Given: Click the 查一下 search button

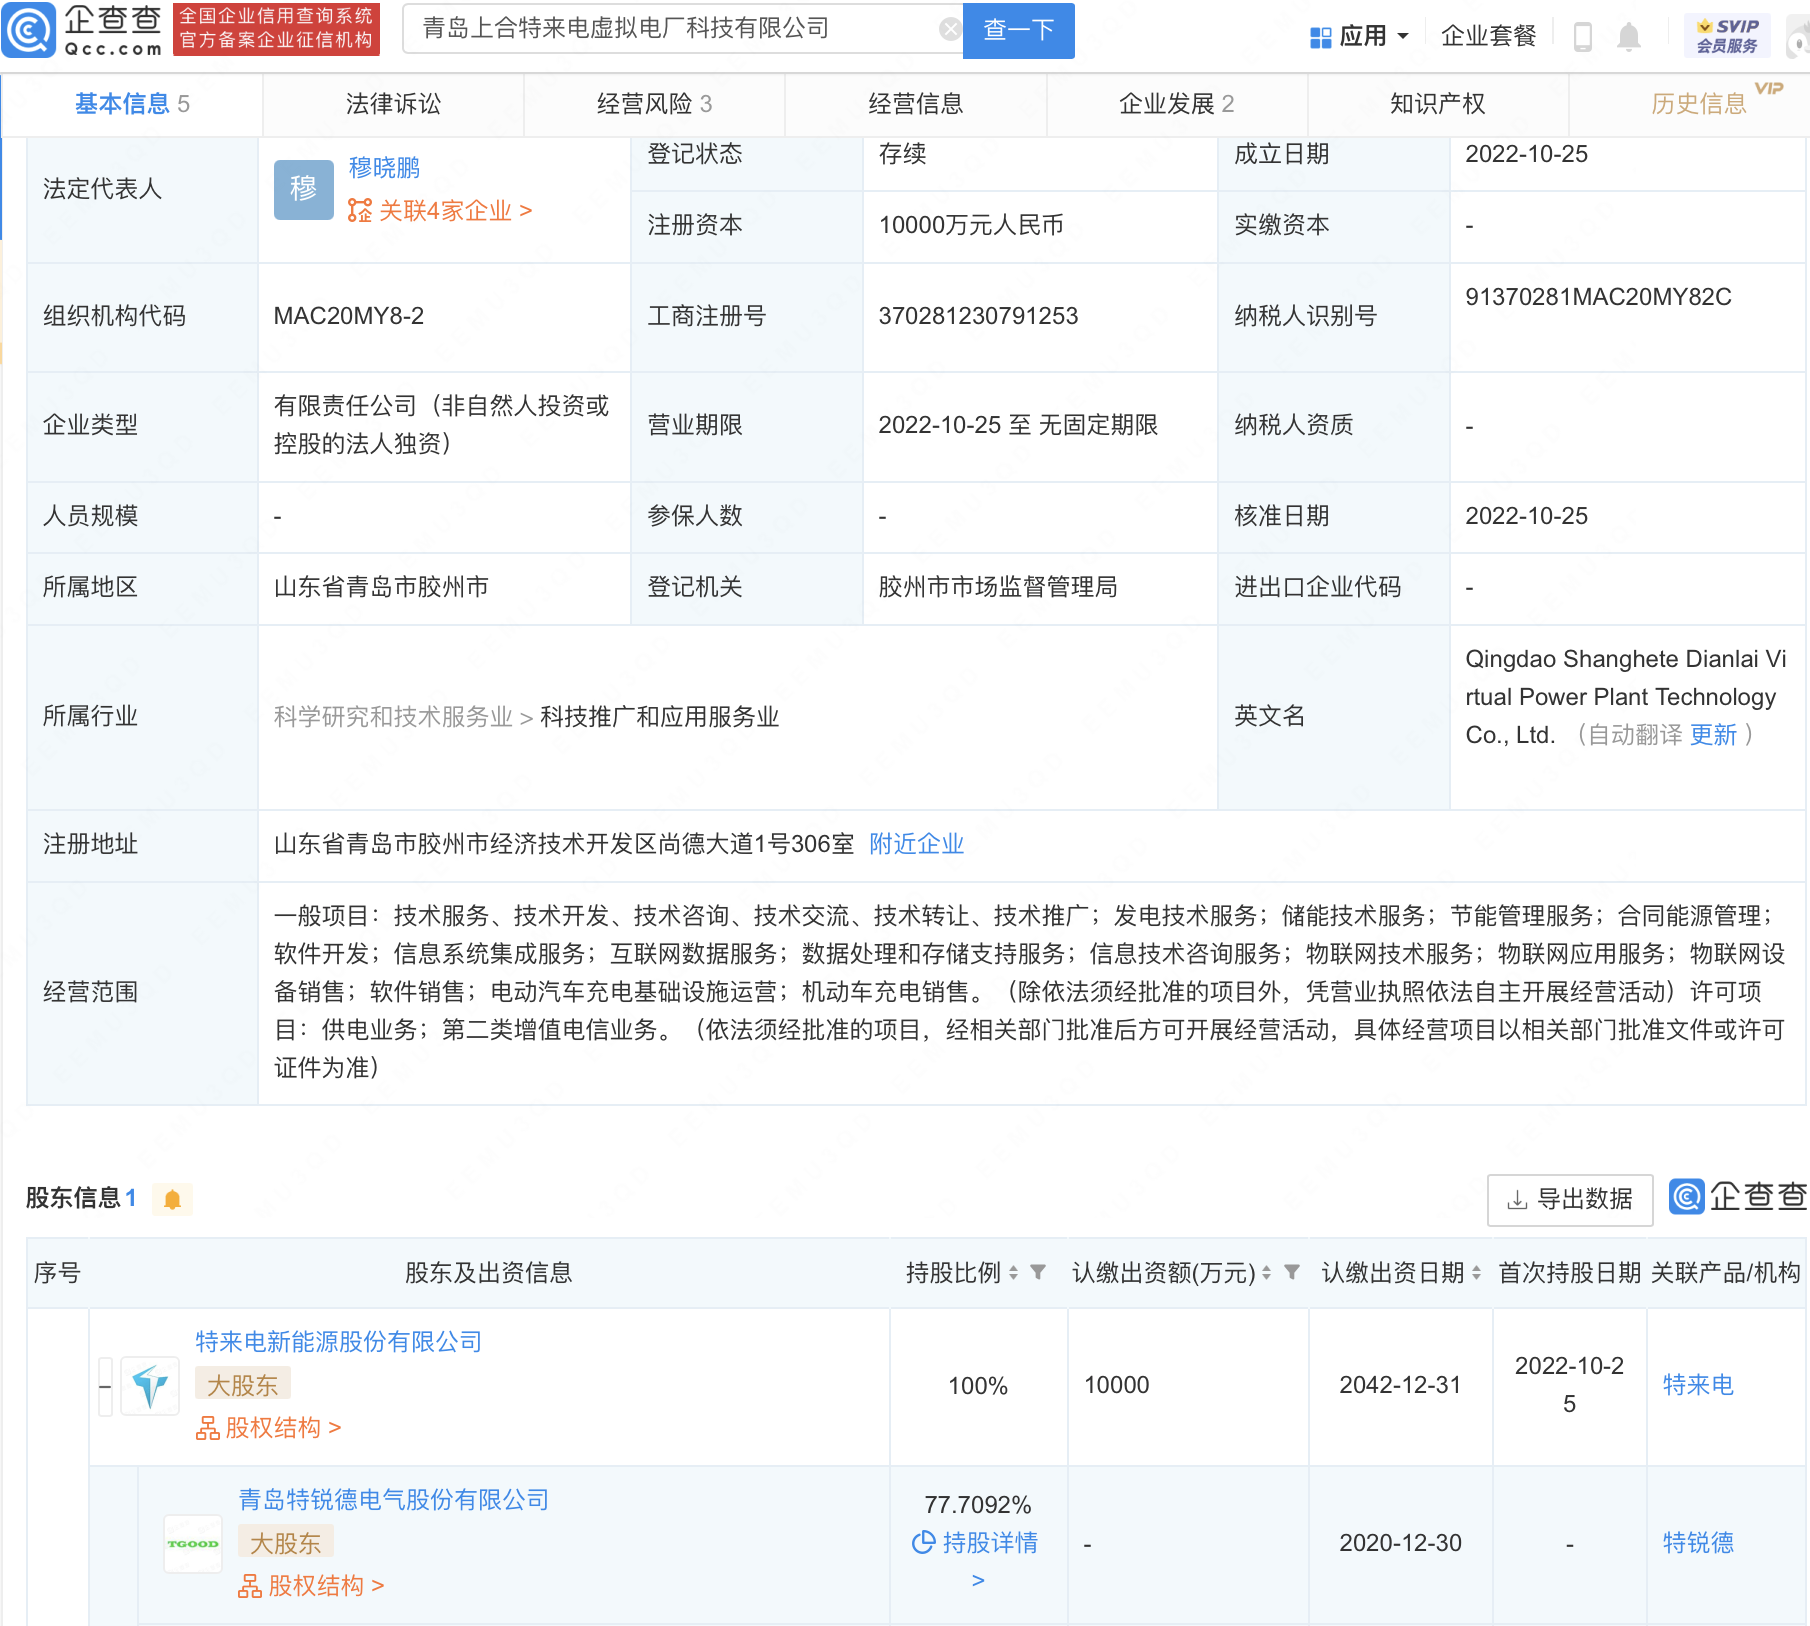Looking at the screenshot, I should [x=1018, y=30].
